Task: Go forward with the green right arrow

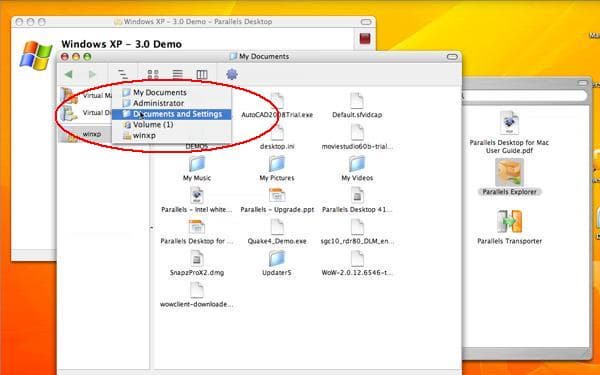Action: 92,74
